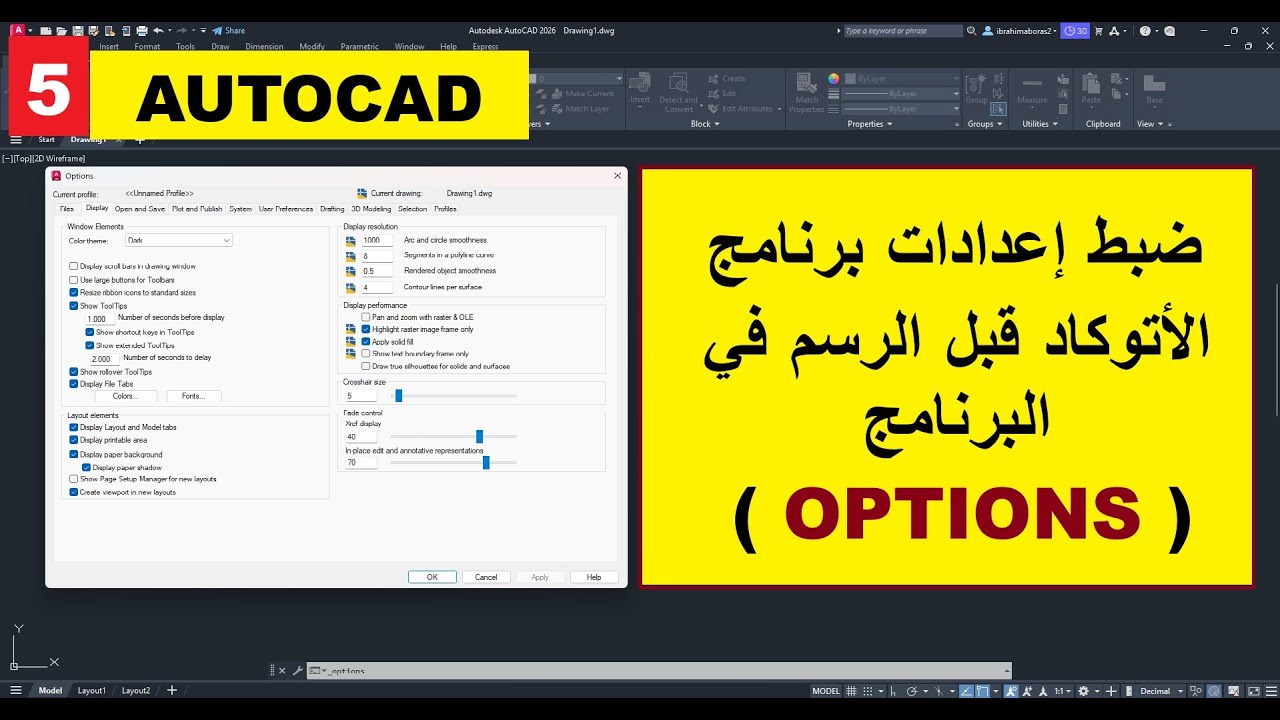Click the Help button in Options dialog
This screenshot has height=720, width=1280.
[594, 577]
